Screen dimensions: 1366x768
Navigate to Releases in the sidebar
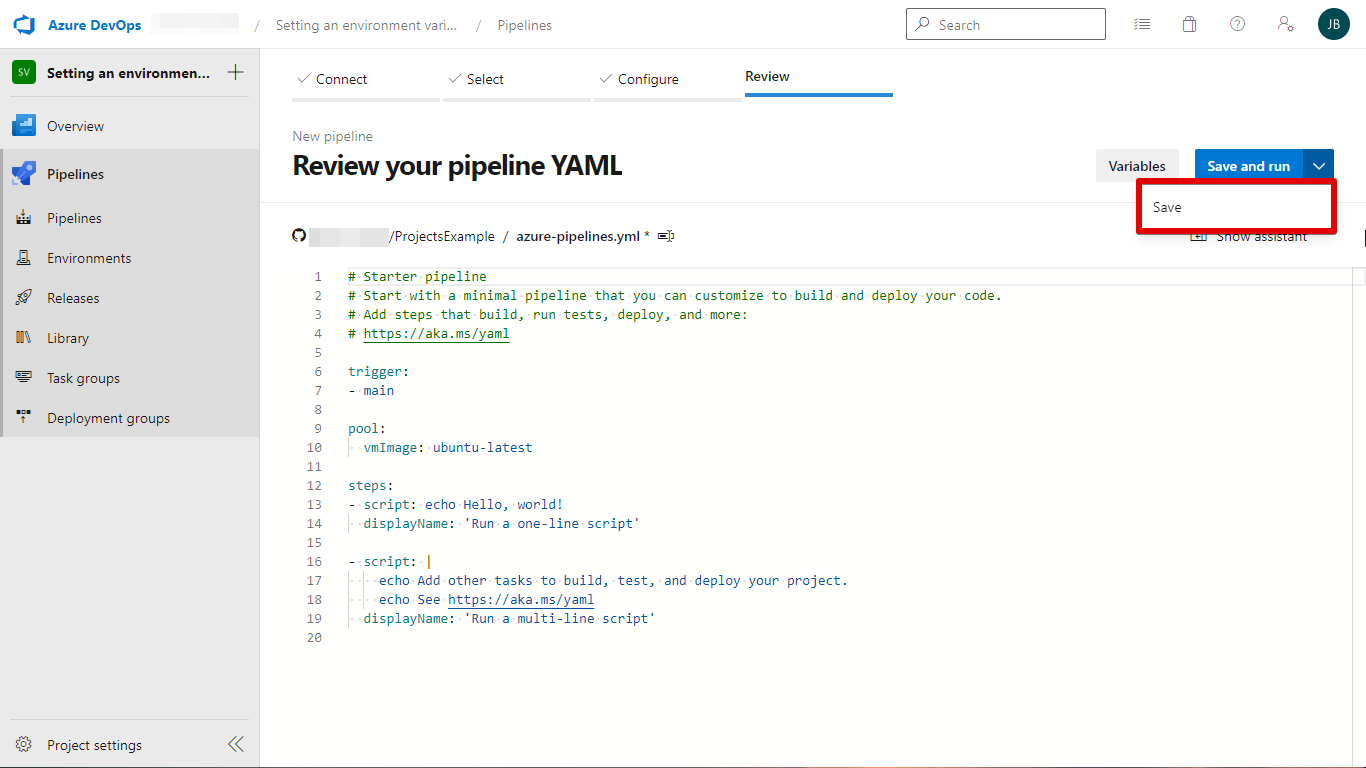click(x=73, y=298)
